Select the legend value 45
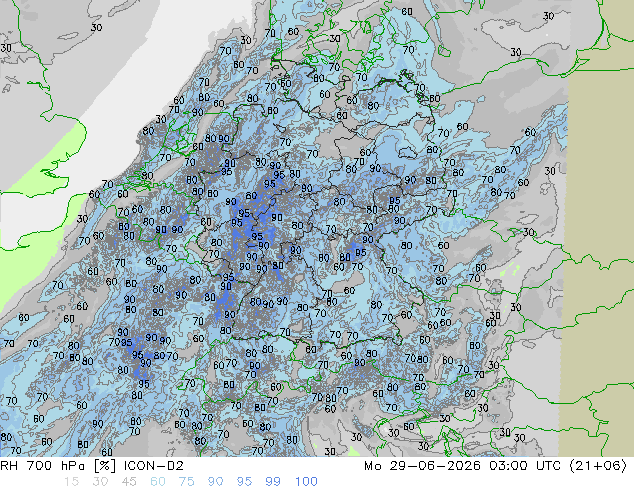 tap(129, 482)
